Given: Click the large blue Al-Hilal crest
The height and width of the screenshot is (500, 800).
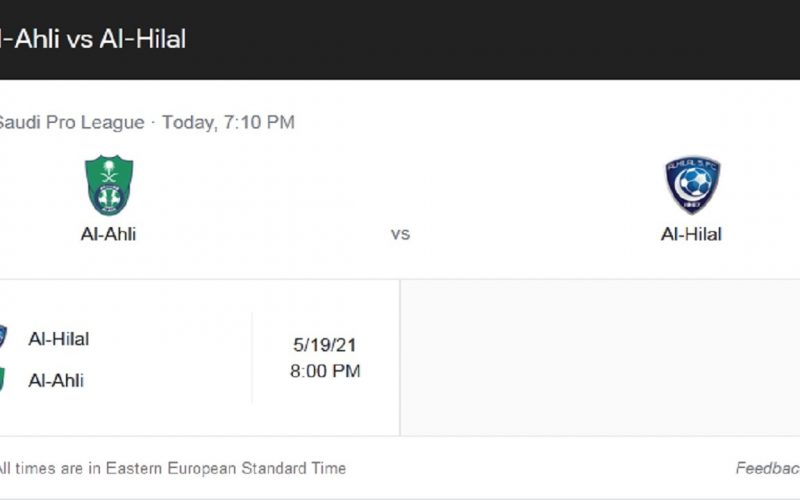Looking at the screenshot, I should point(692,185).
